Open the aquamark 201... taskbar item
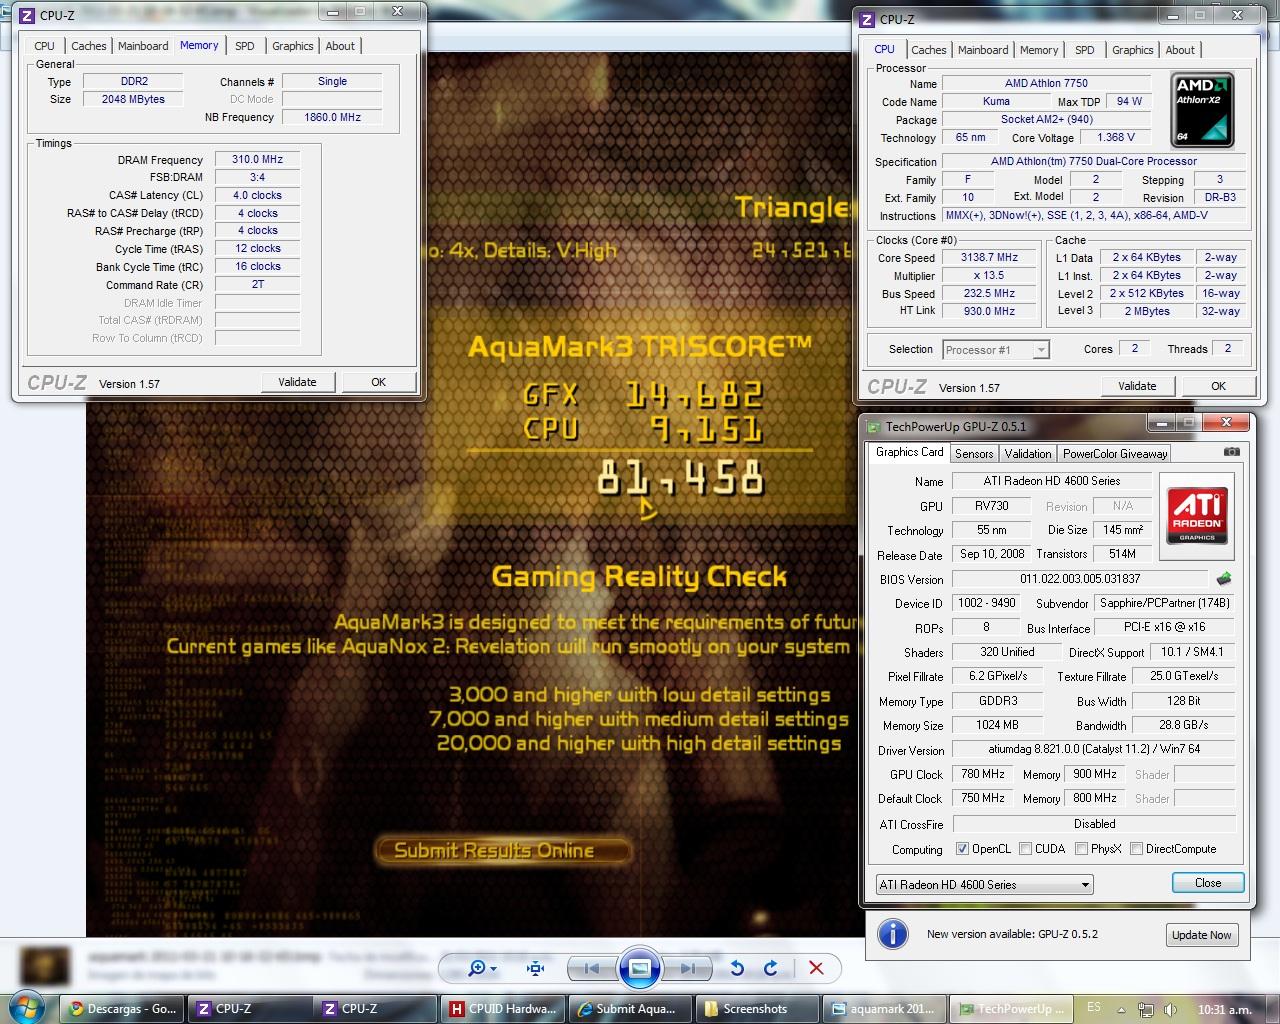1280x1024 pixels. (x=884, y=1009)
